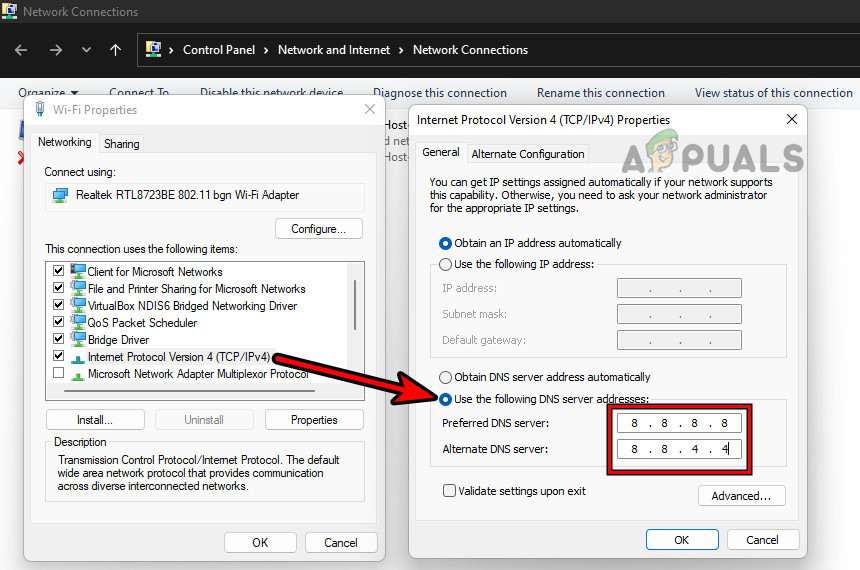Click Multiplexor Protocol item icon

tap(78, 375)
